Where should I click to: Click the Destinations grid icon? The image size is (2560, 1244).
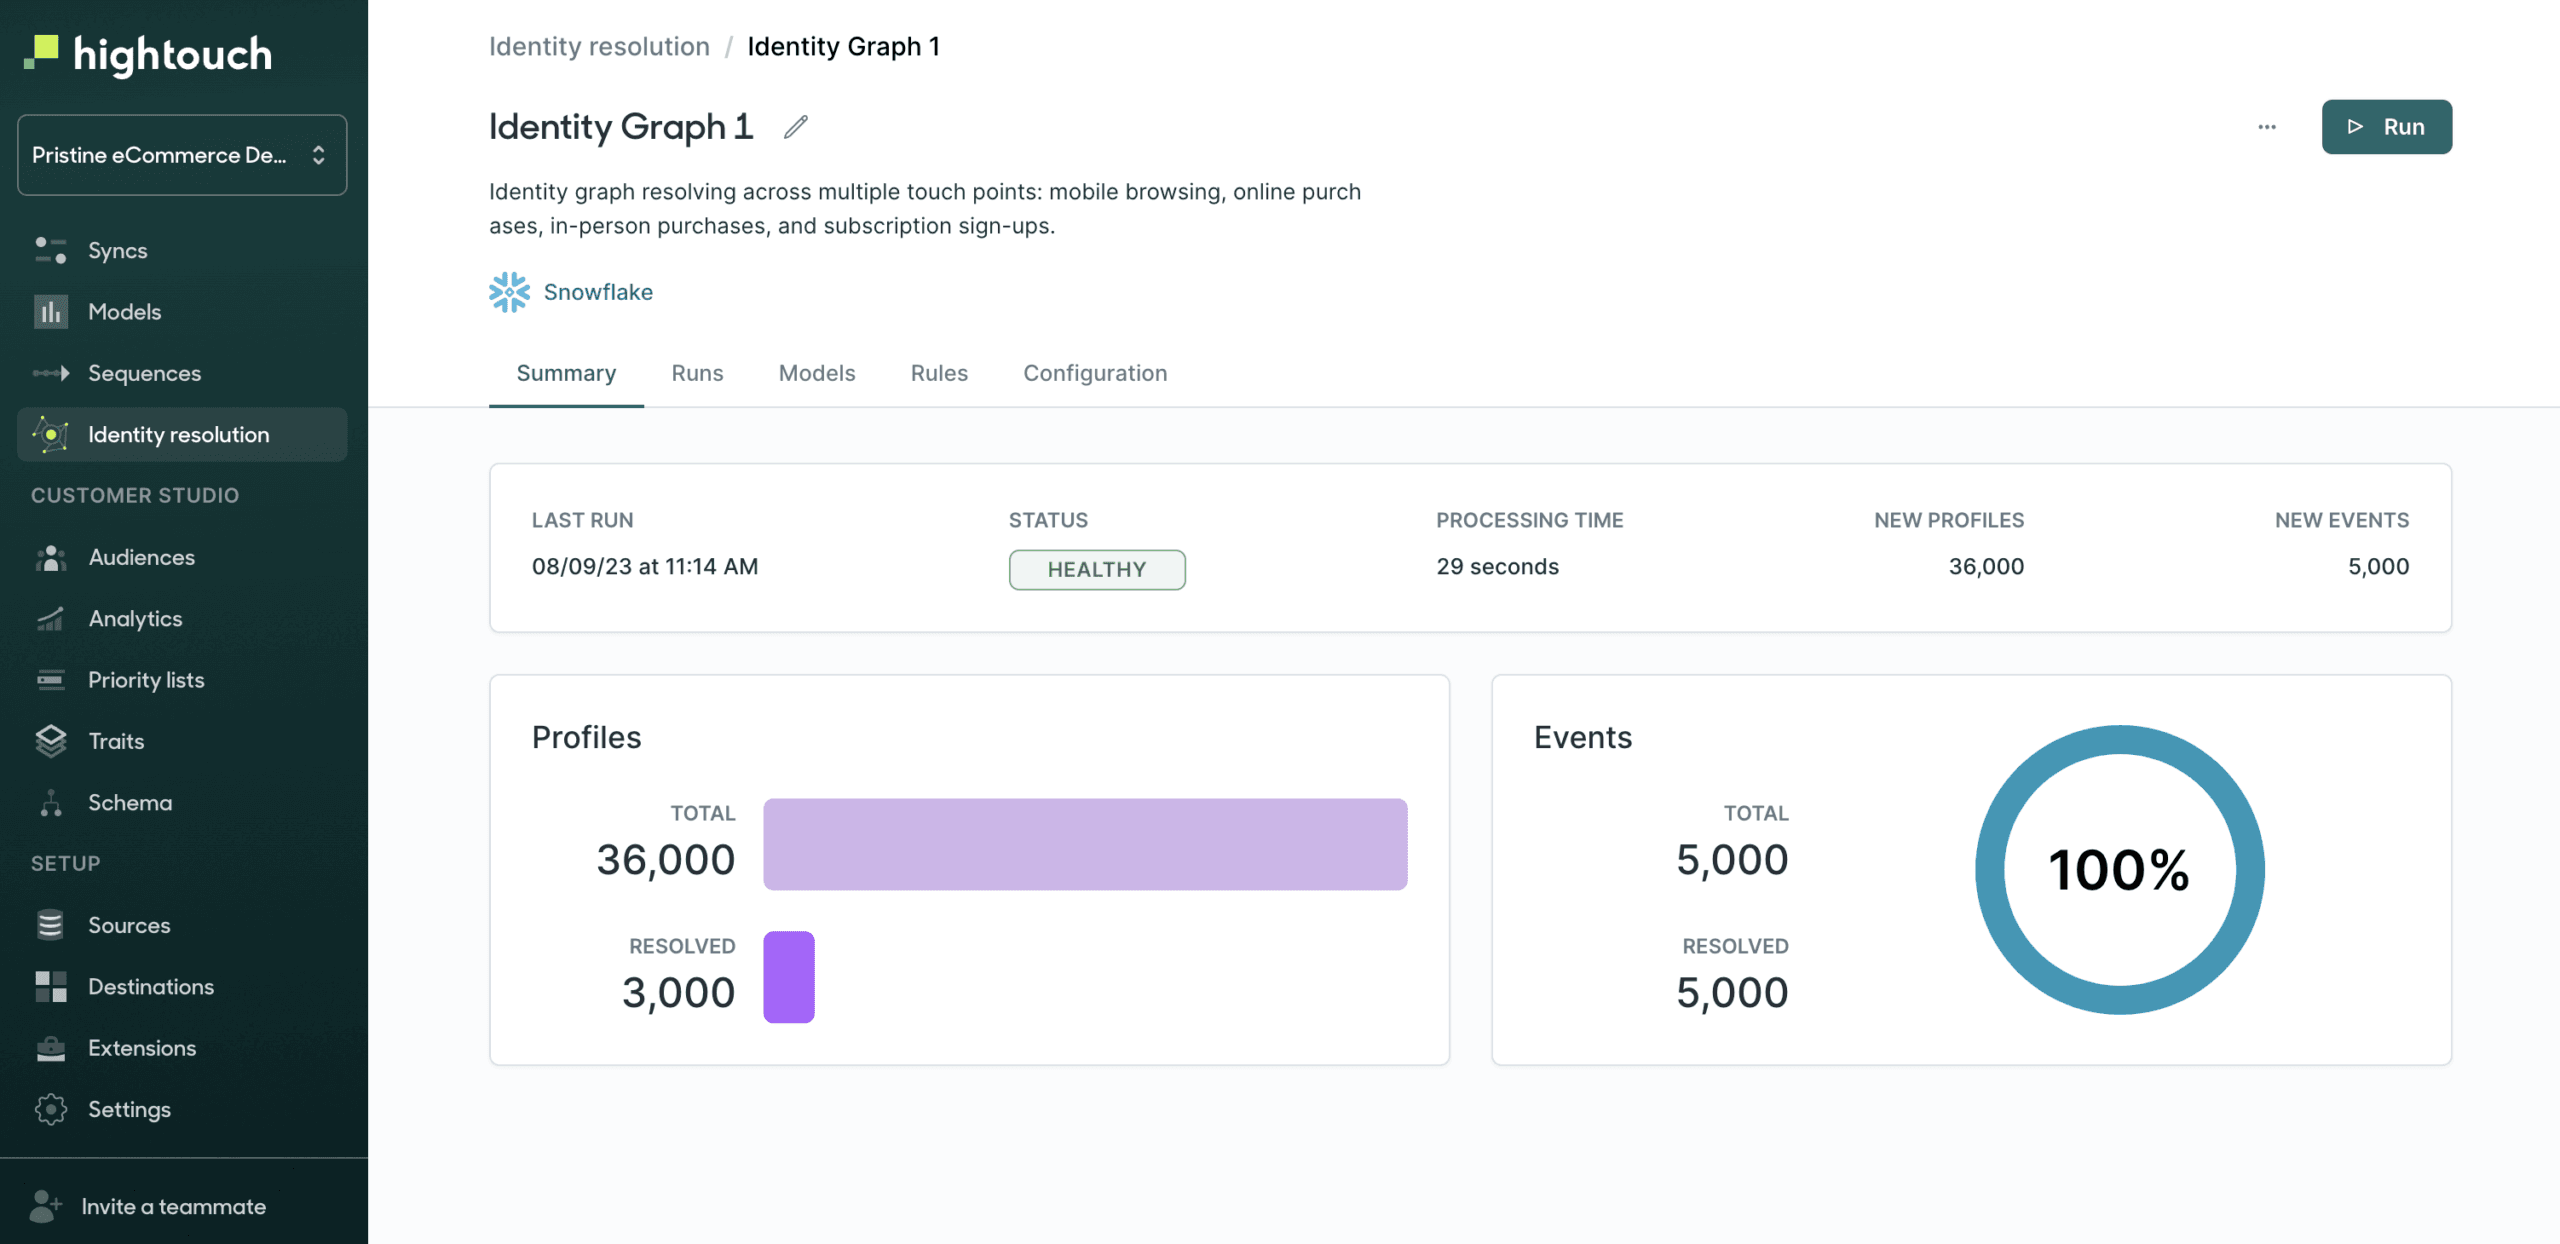(x=50, y=986)
